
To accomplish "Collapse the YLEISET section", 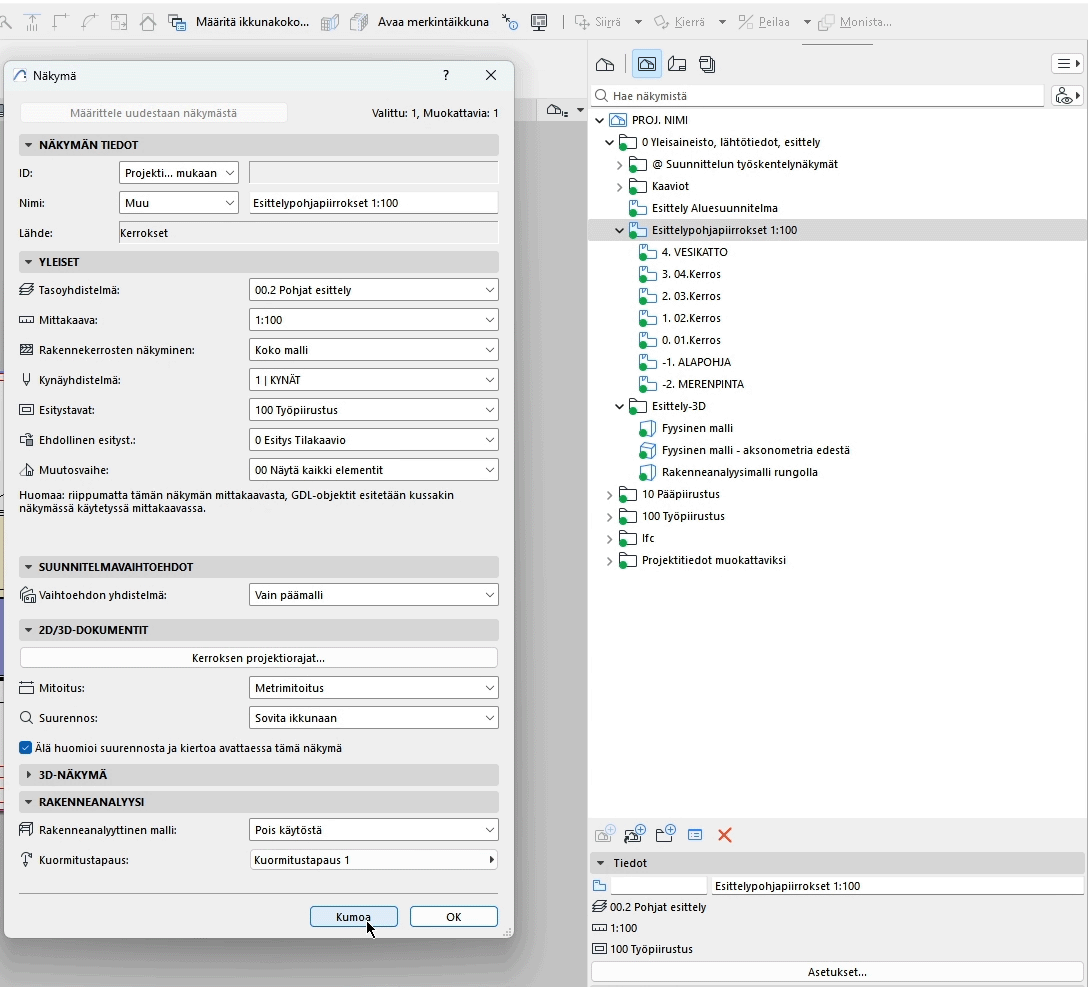I will tap(28, 262).
